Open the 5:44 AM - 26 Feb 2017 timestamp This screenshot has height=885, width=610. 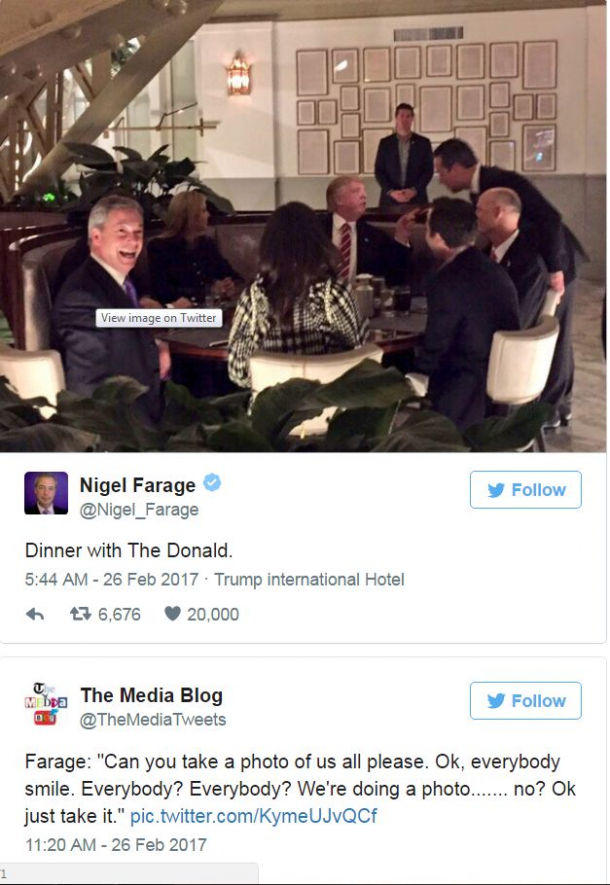tap(112, 580)
